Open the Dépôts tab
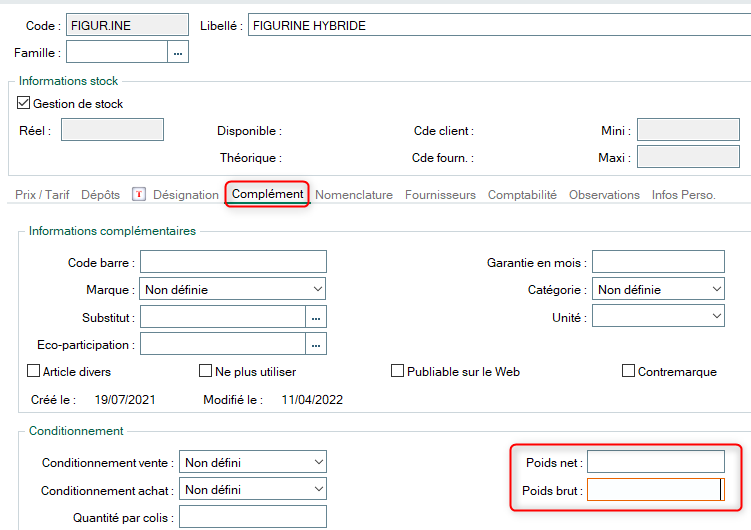 (101, 195)
